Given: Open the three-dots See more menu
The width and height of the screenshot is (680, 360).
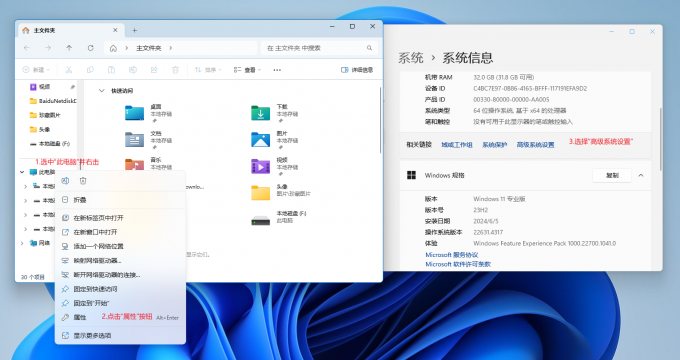Looking at the screenshot, I should click(277, 70).
